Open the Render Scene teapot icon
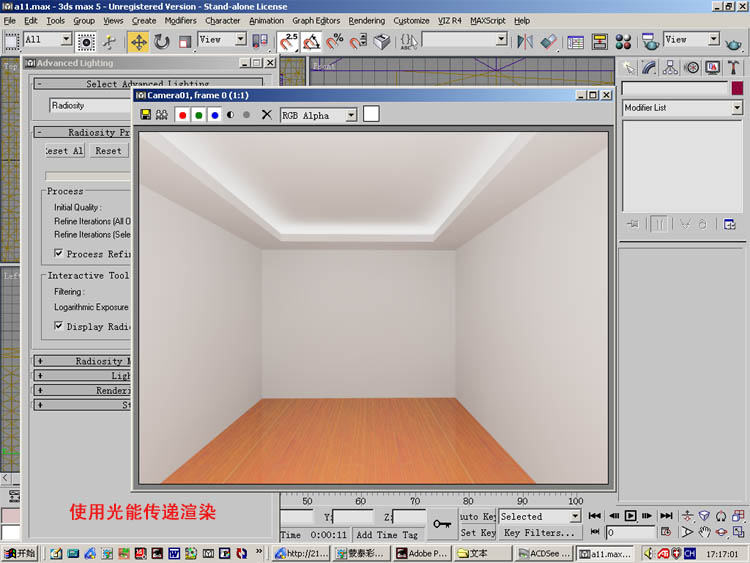750x563 pixels. (650, 42)
